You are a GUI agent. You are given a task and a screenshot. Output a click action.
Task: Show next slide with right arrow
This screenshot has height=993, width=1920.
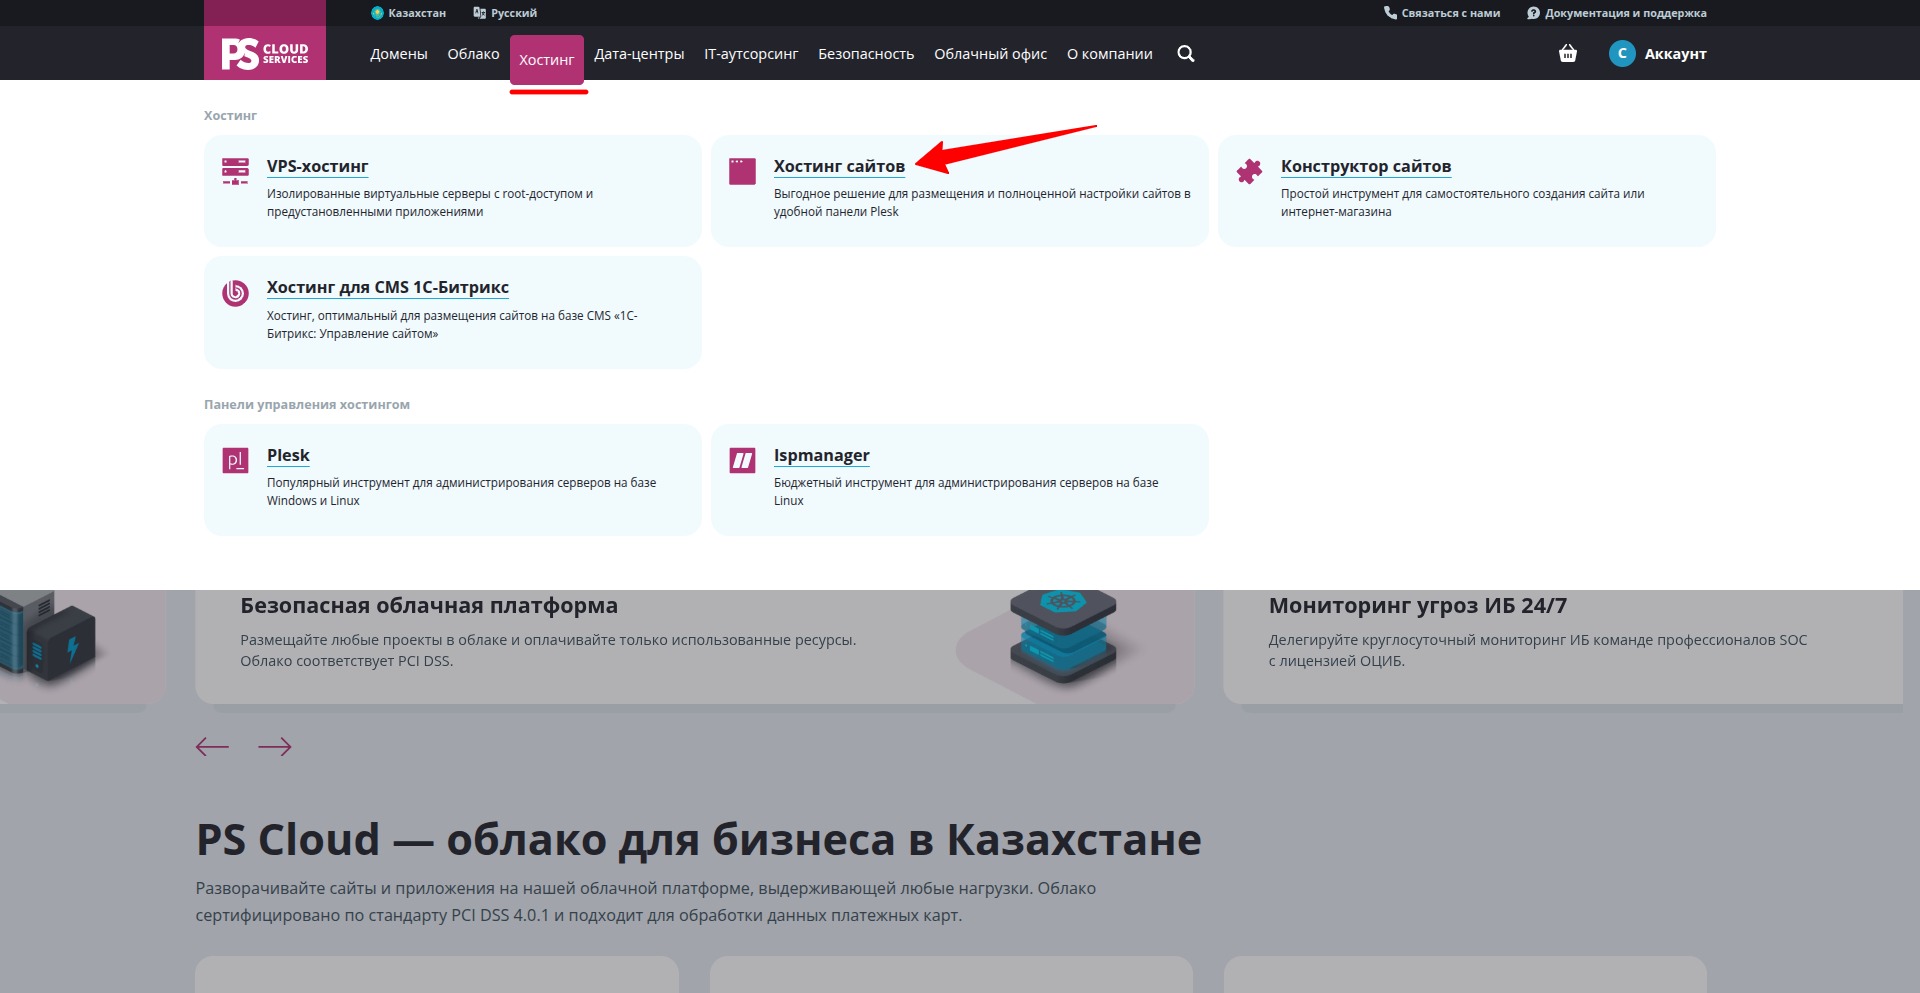275,747
